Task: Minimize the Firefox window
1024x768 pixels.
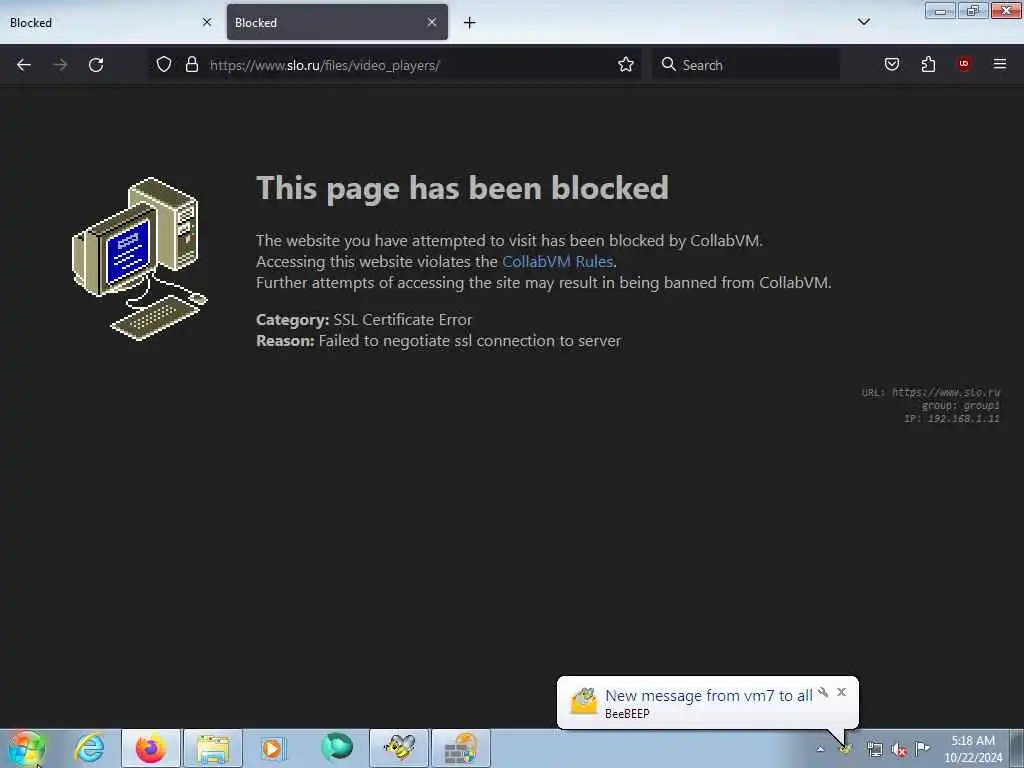Action: (940, 10)
